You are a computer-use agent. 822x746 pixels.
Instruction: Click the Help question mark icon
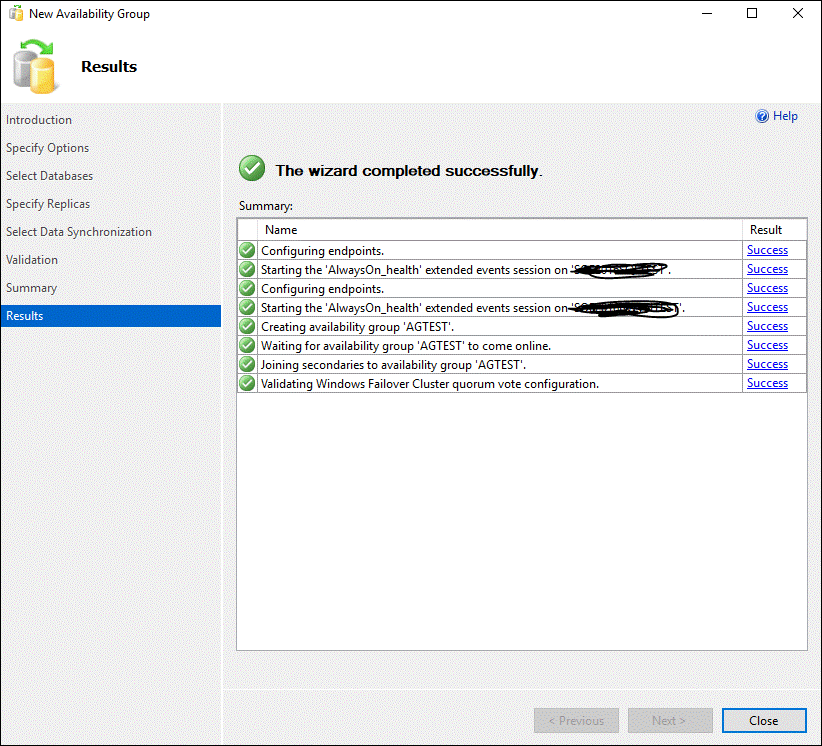[763, 116]
